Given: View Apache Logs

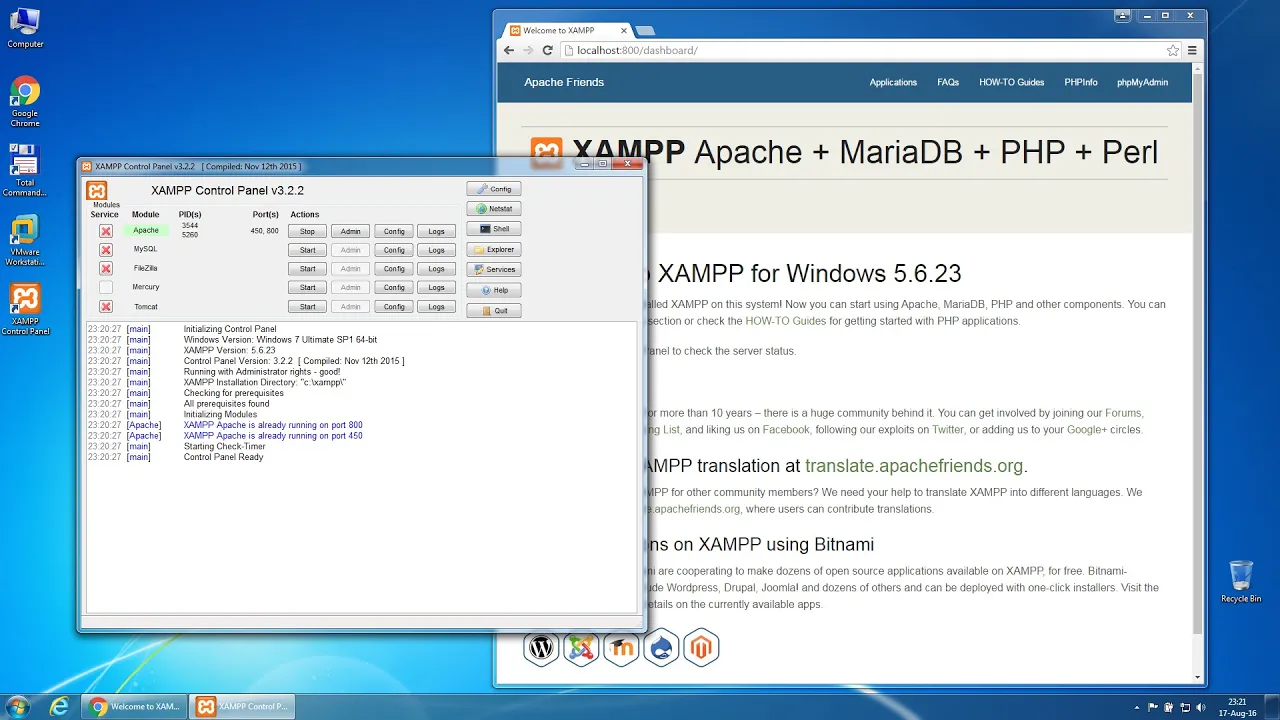Looking at the screenshot, I should [436, 231].
